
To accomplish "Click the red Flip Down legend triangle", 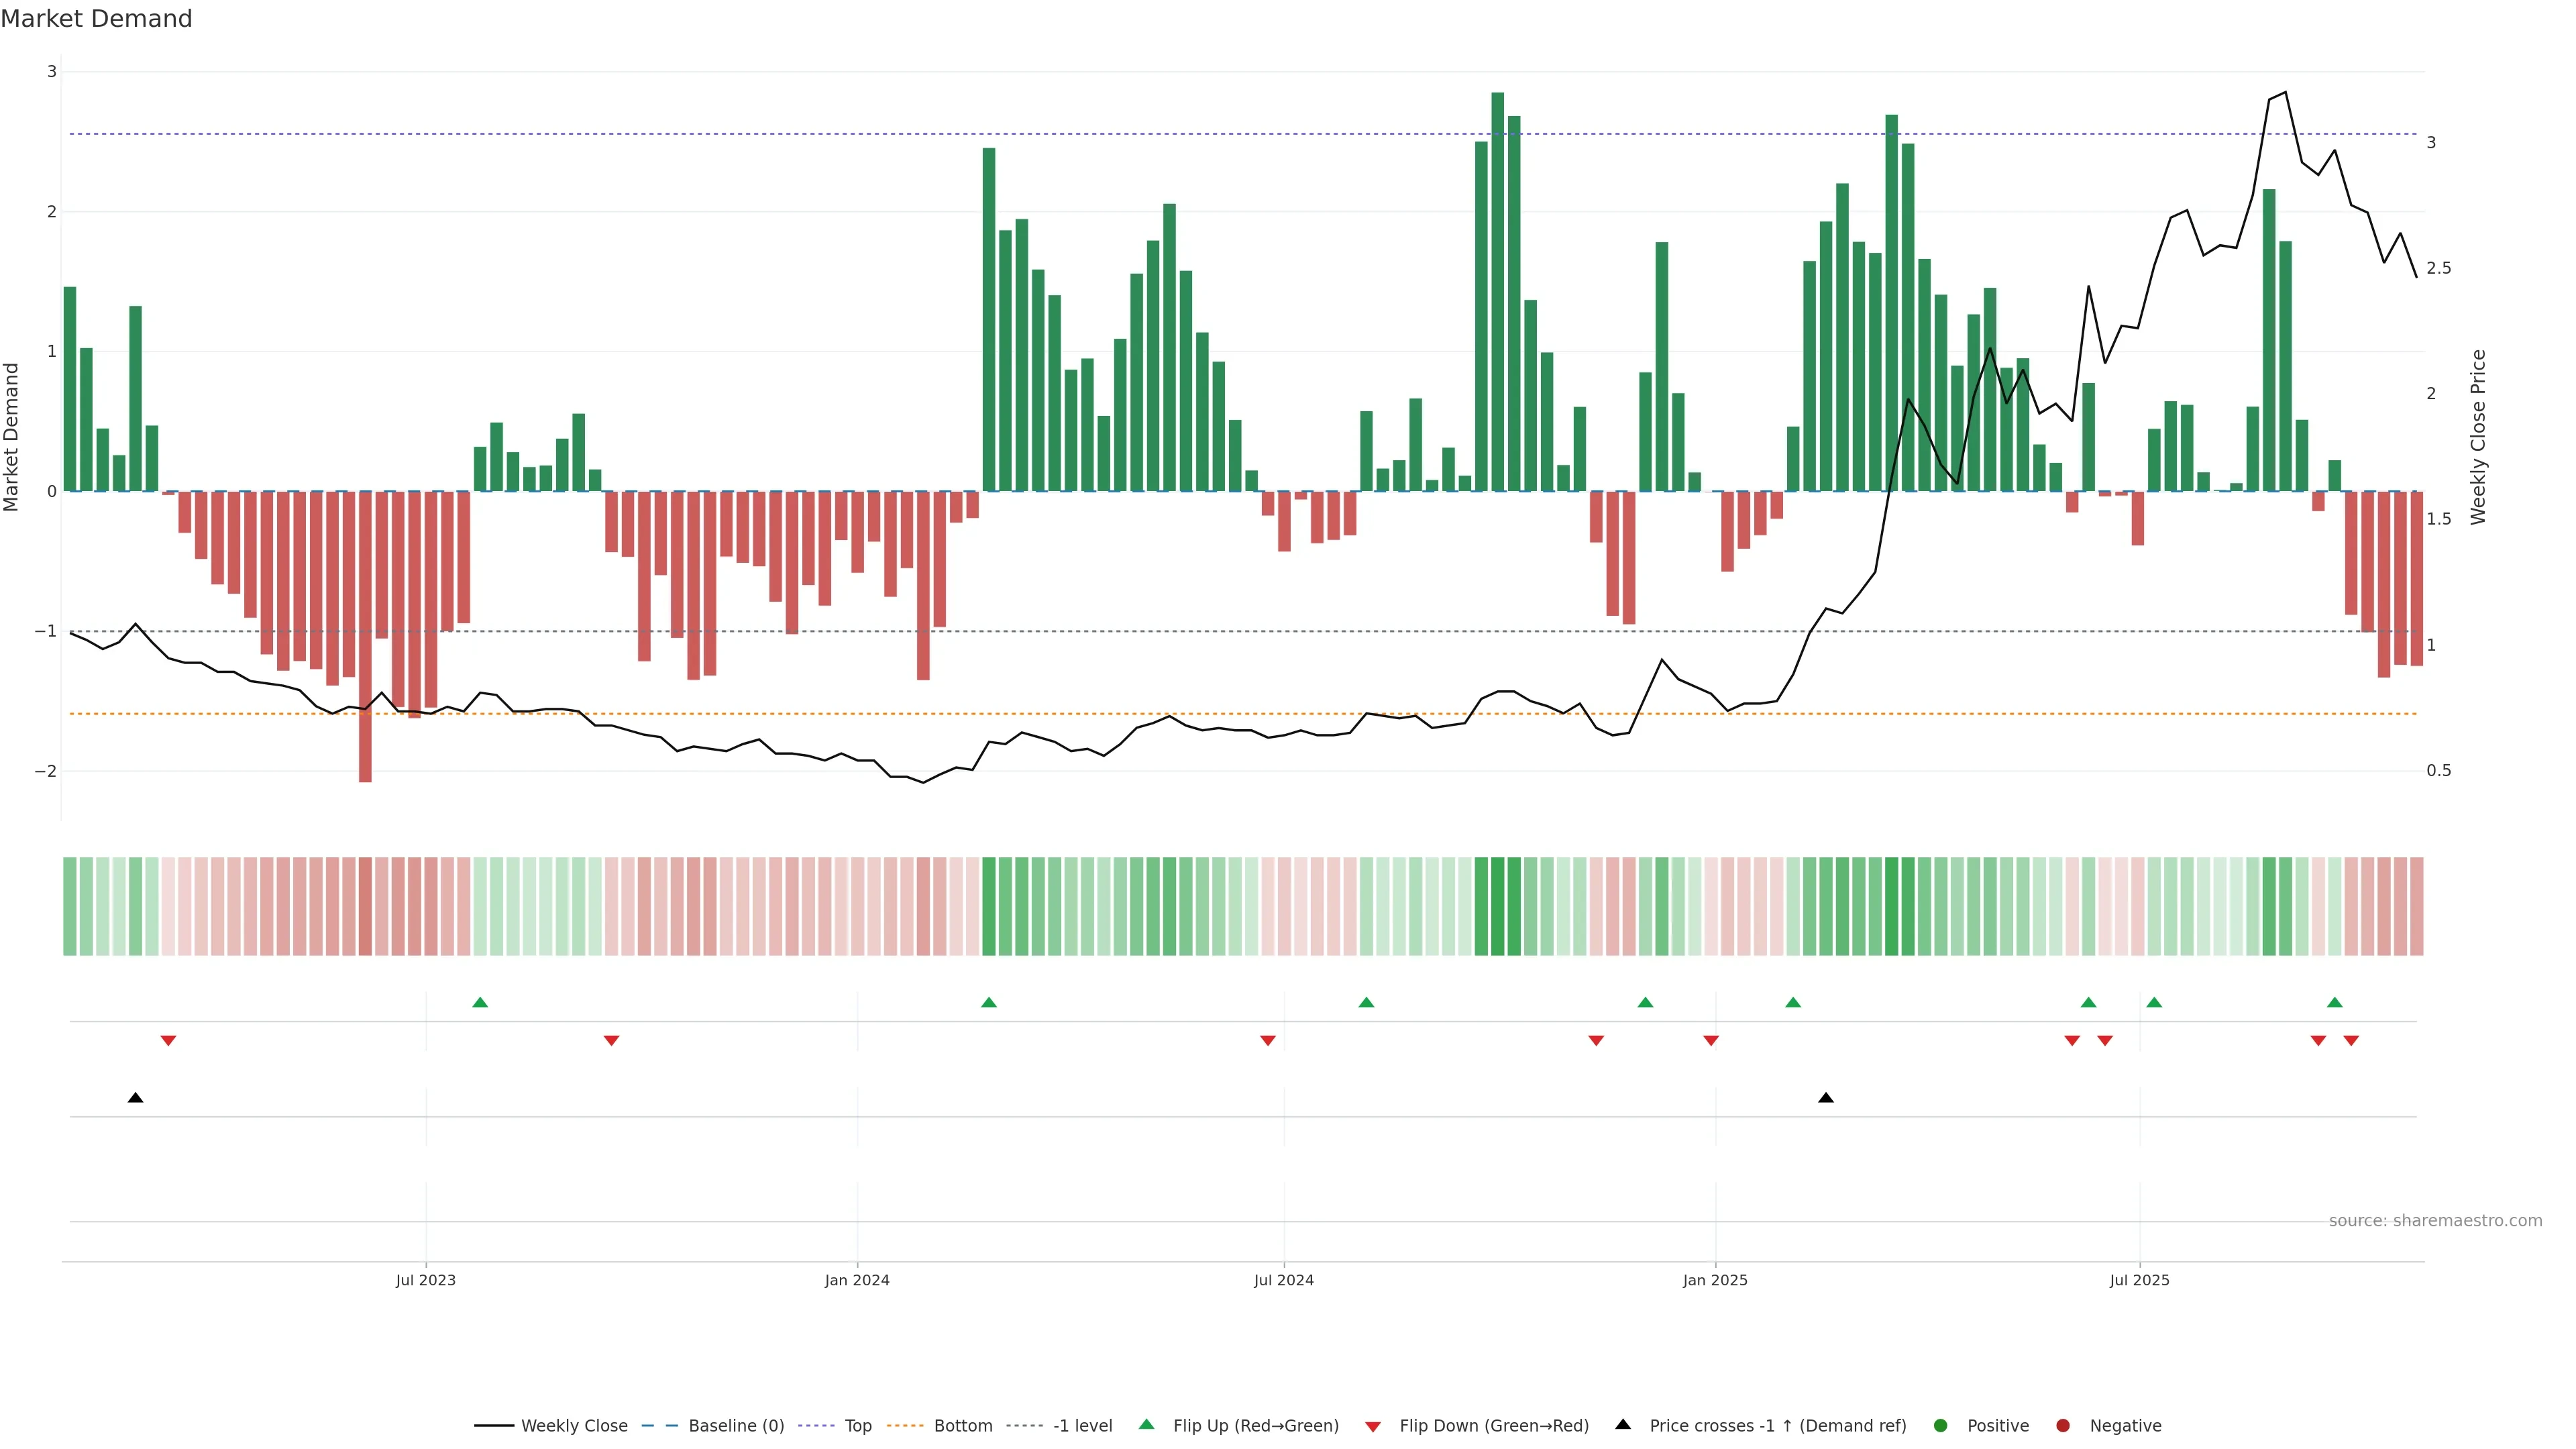I will tap(1373, 1426).
